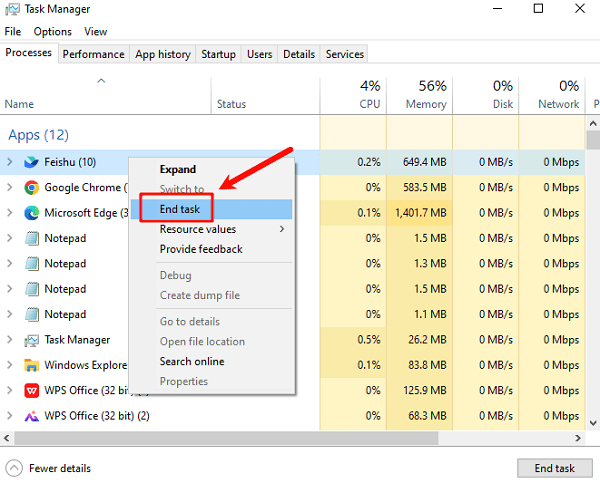The image size is (600, 483).
Task: Expand the Google Chrome process group
Action: [x=10, y=187]
